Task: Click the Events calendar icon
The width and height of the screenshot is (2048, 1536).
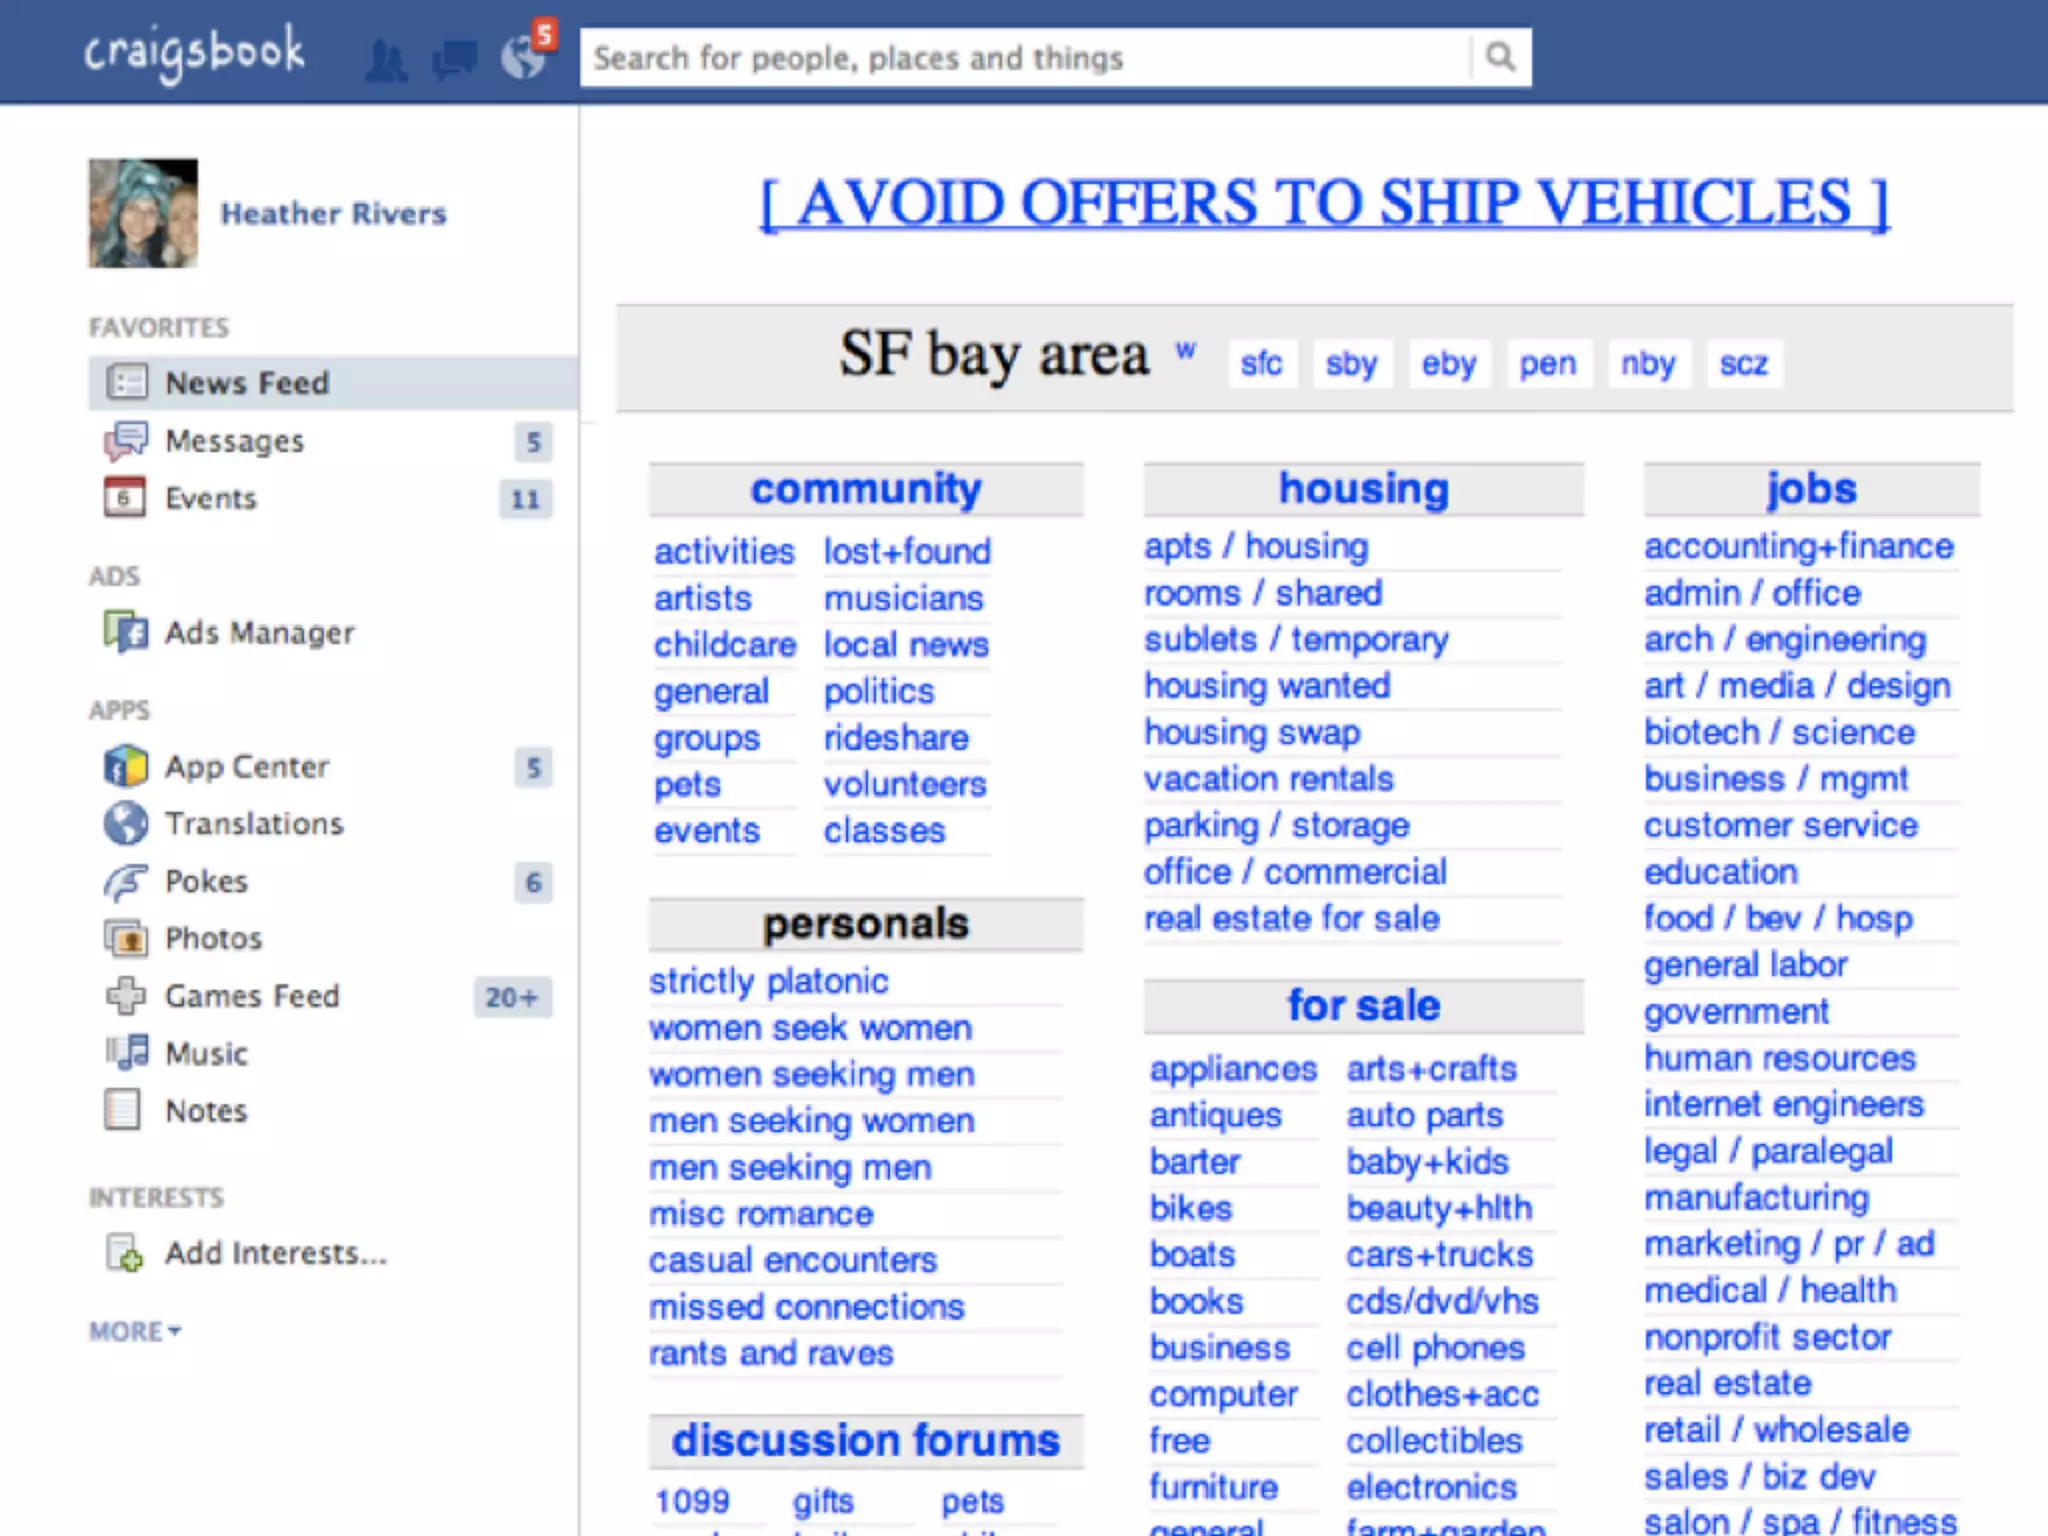Action: coord(125,497)
